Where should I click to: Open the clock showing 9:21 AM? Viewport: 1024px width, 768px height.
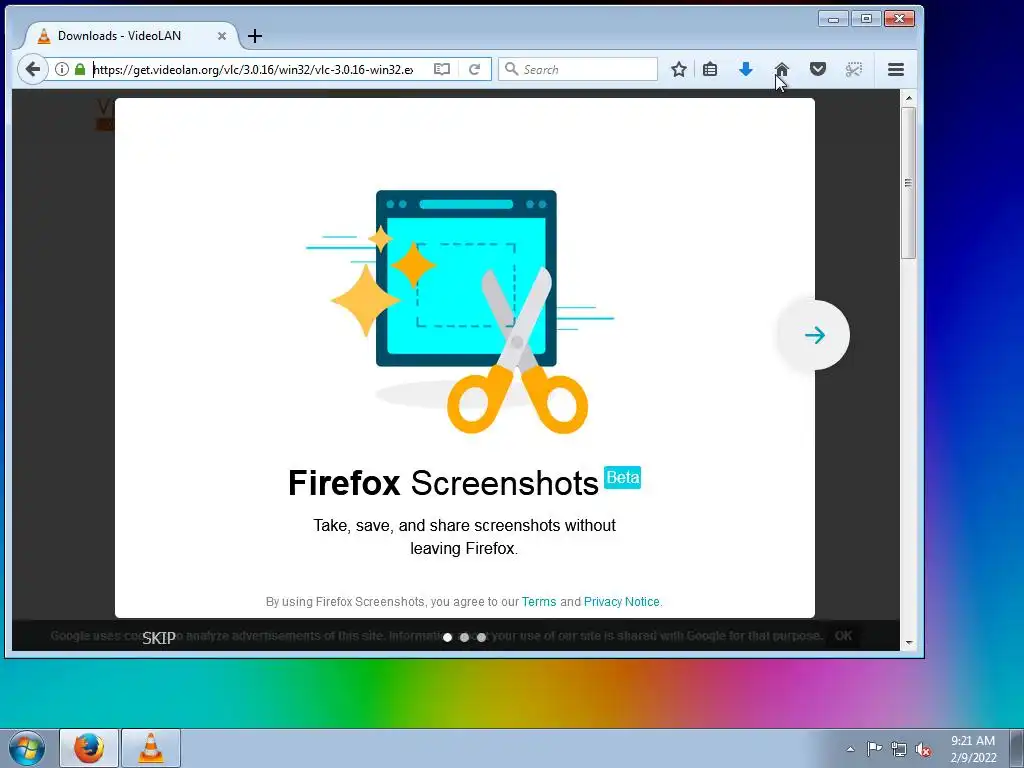pyautogui.click(x=973, y=748)
